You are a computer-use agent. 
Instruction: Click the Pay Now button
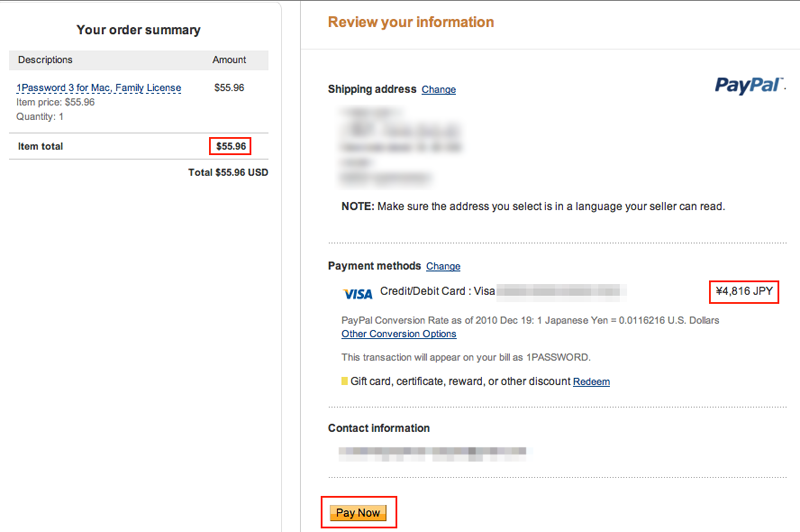click(x=358, y=513)
